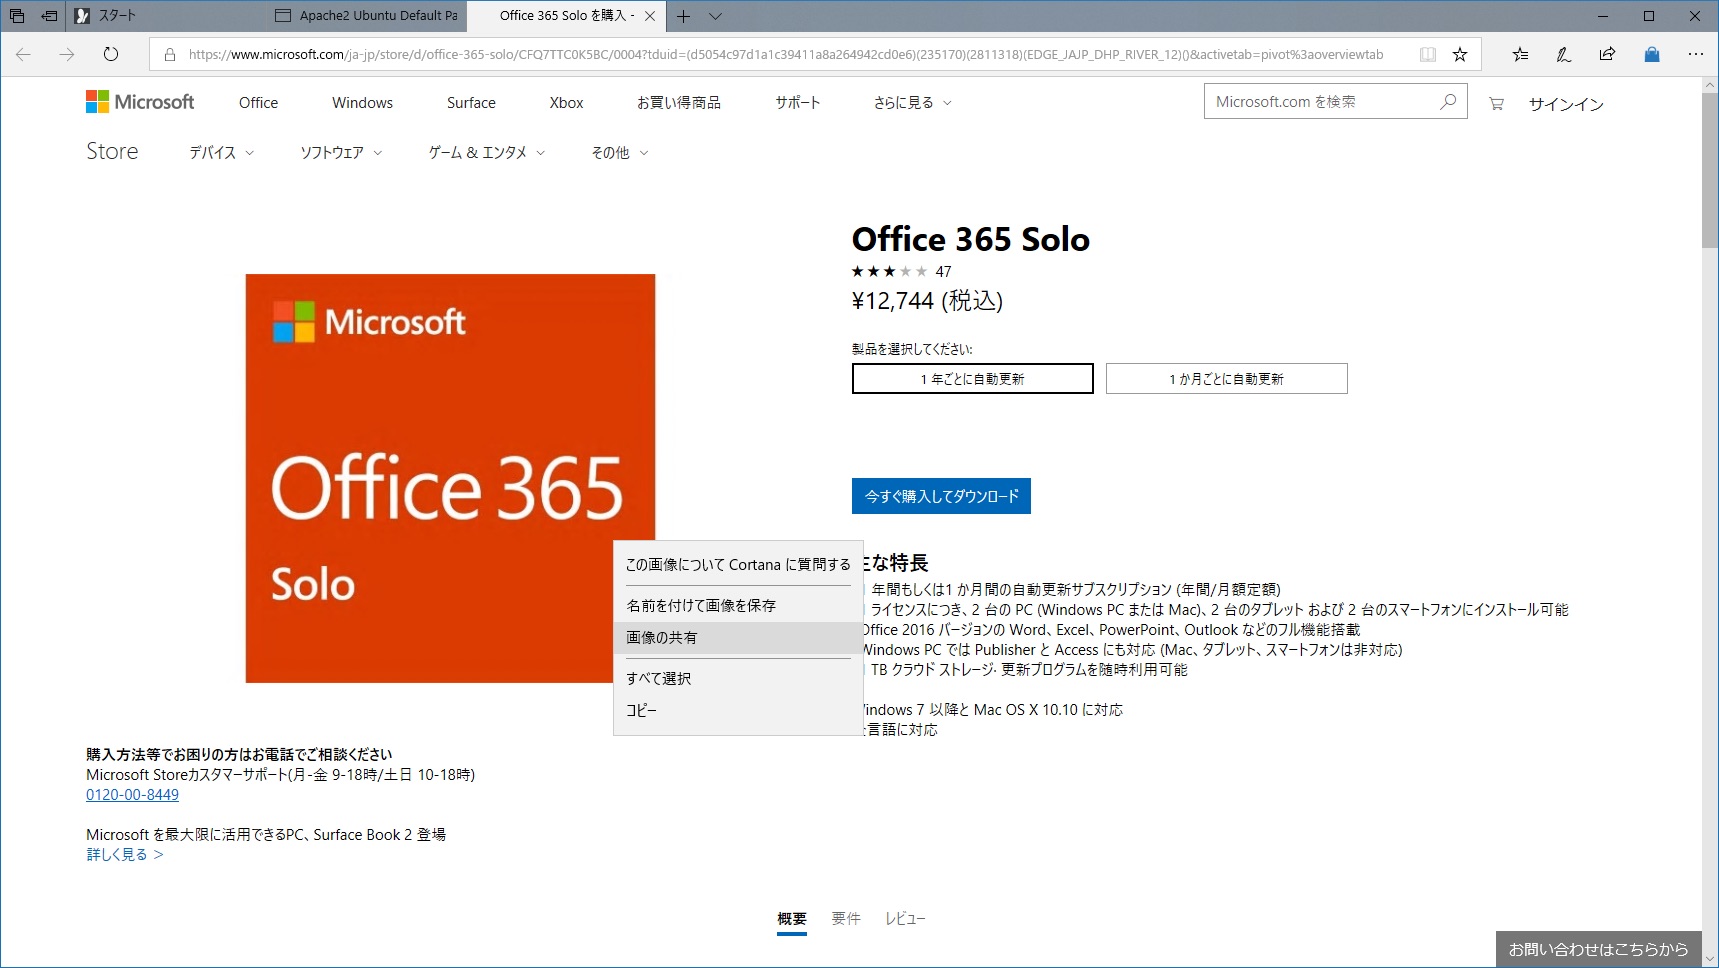Open the Xbox nav link
The height and width of the screenshot is (968, 1719).
coord(566,103)
